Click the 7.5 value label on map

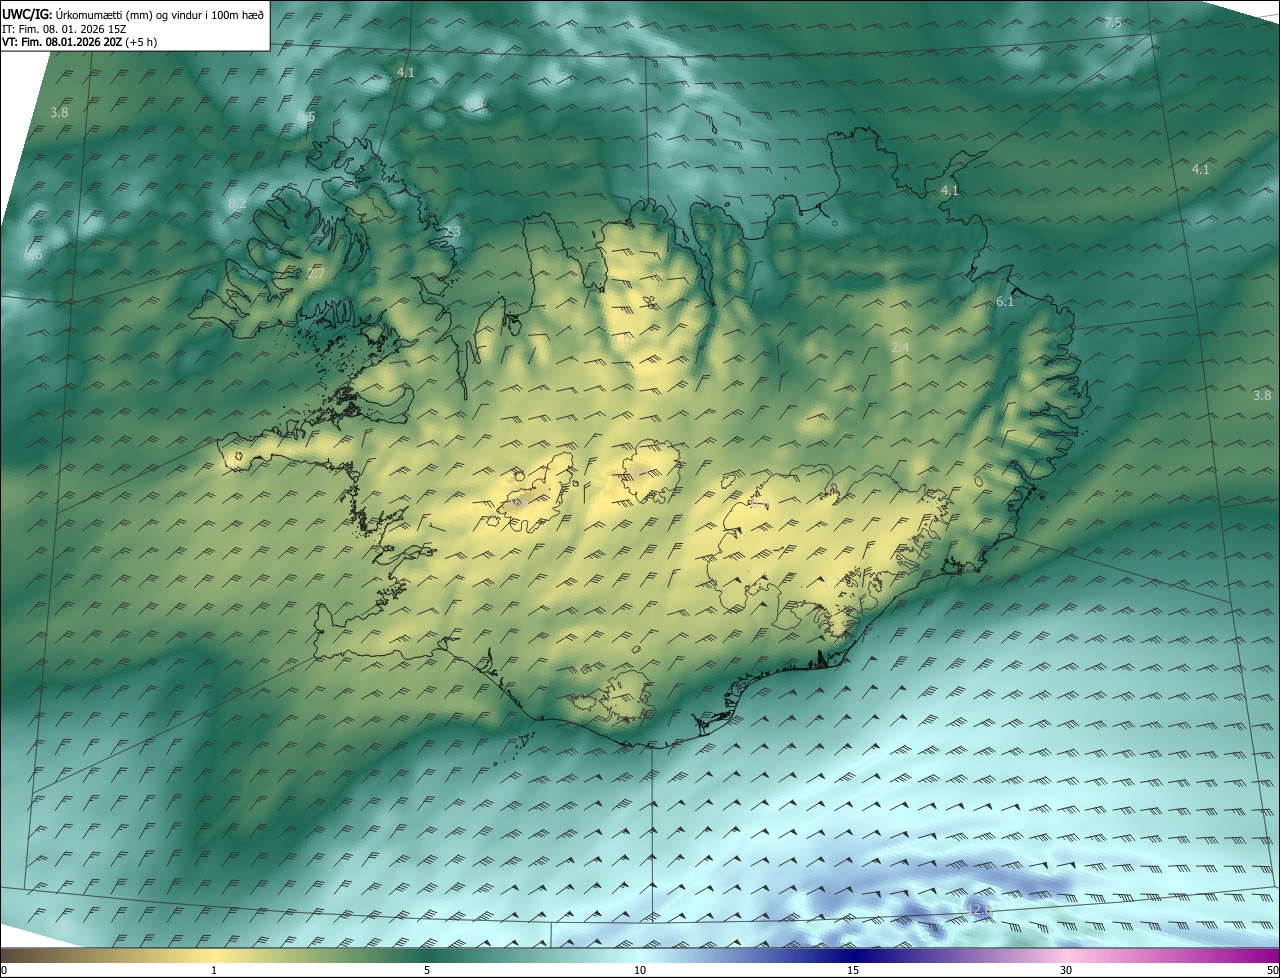(1113, 23)
